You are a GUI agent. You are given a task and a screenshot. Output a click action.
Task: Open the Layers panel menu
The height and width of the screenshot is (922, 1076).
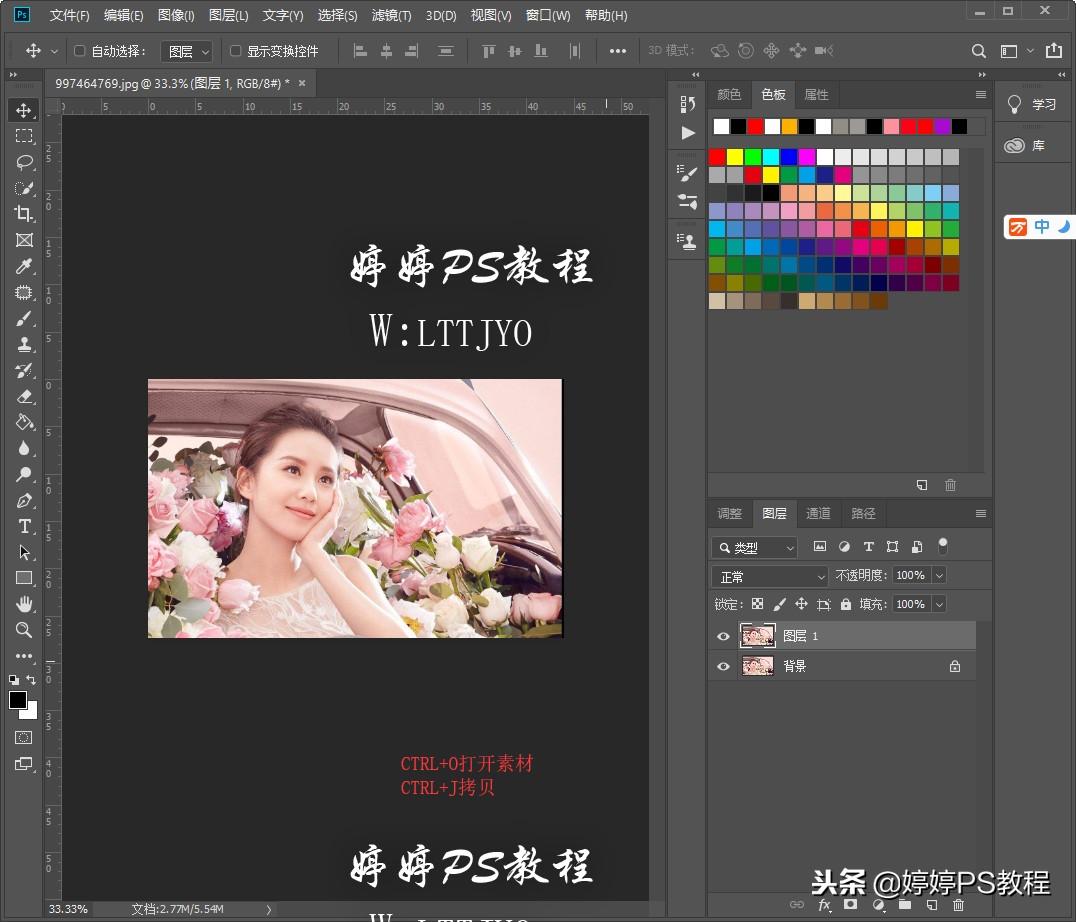tap(981, 514)
